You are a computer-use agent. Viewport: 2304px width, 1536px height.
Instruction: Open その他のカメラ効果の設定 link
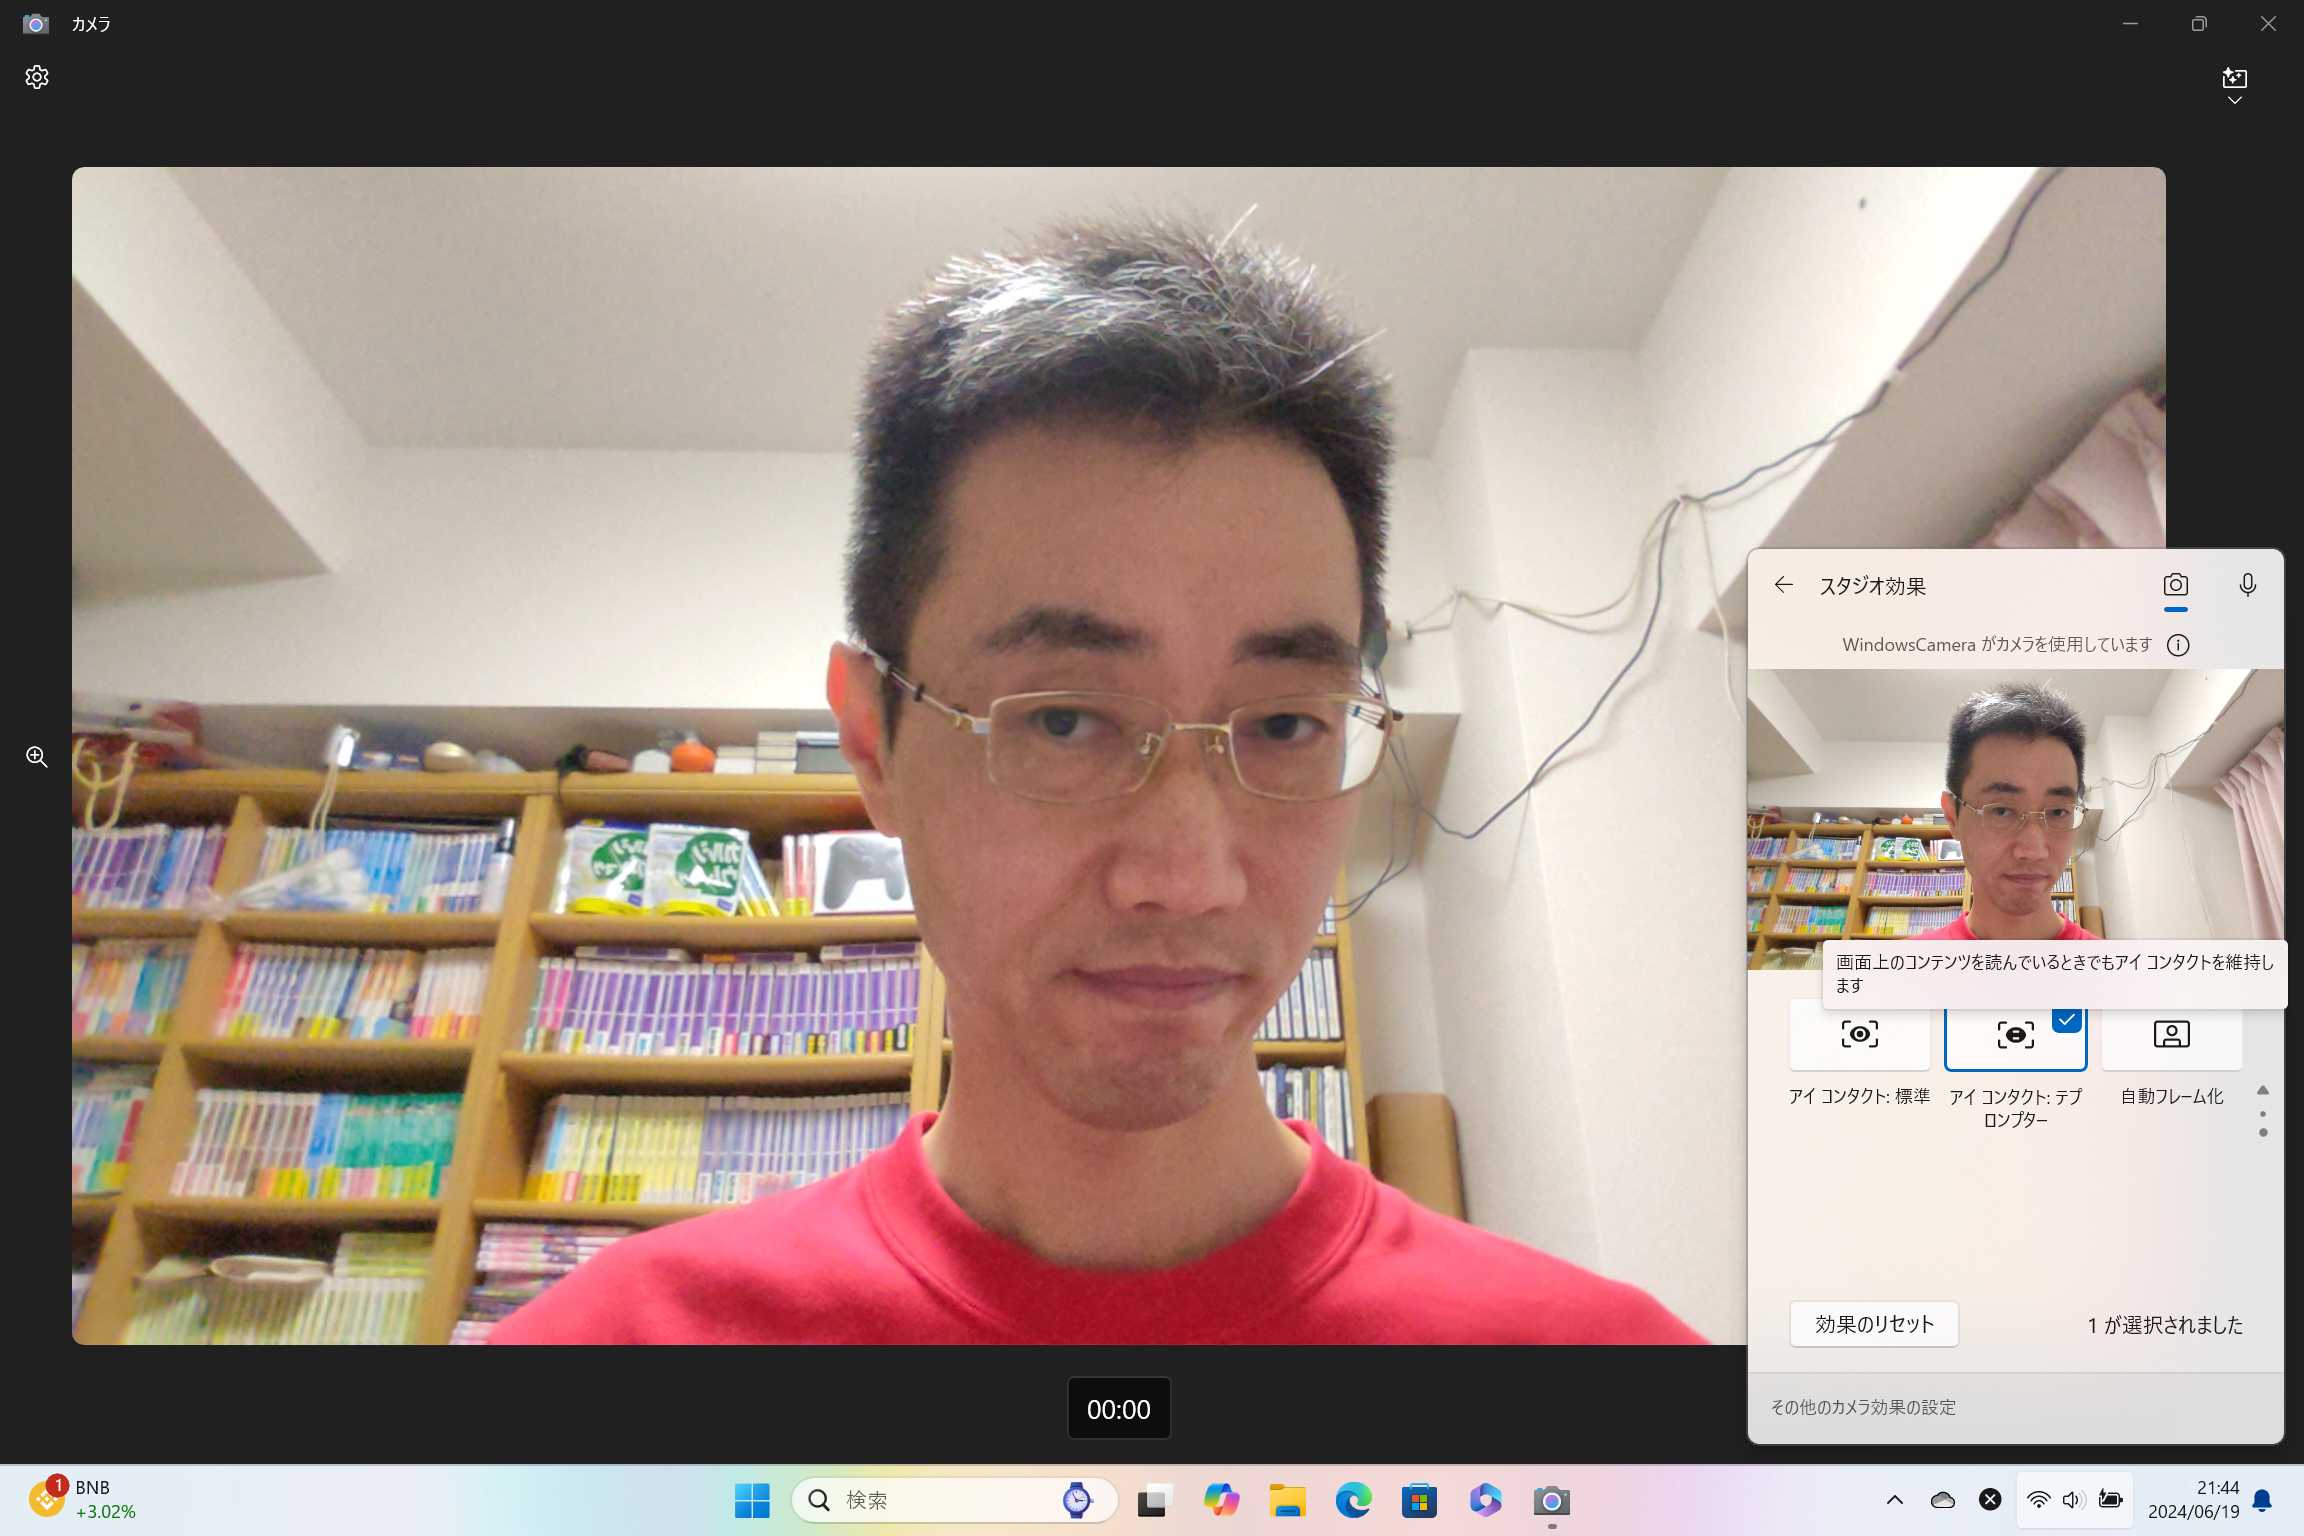pos(1862,1407)
